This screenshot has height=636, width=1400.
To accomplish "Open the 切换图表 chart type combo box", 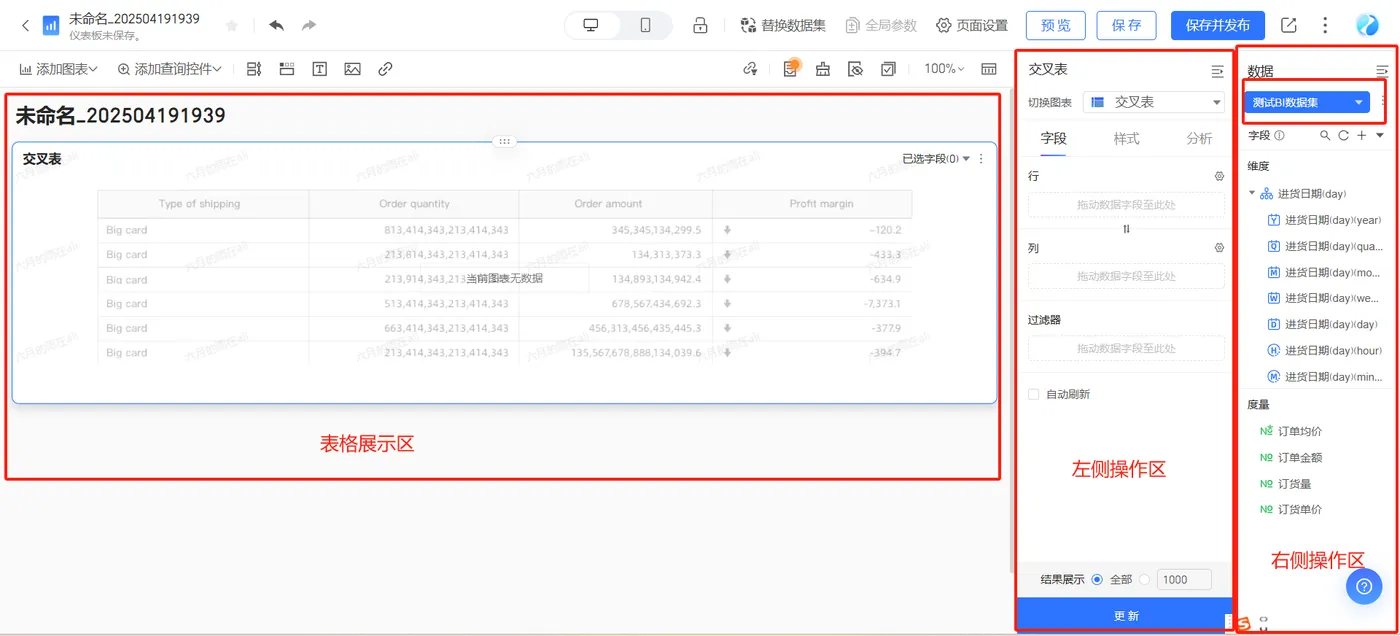I will (x=1154, y=102).
